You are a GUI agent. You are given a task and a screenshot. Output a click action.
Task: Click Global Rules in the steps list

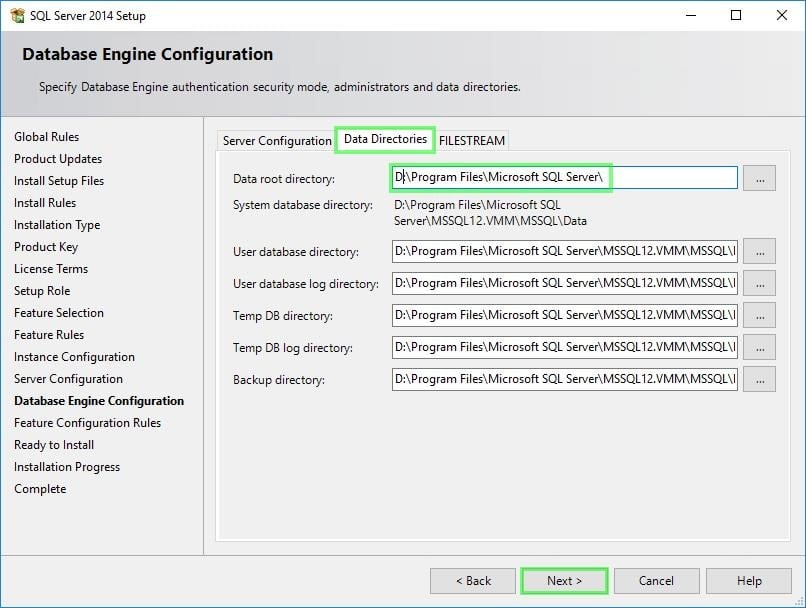point(46,137)
